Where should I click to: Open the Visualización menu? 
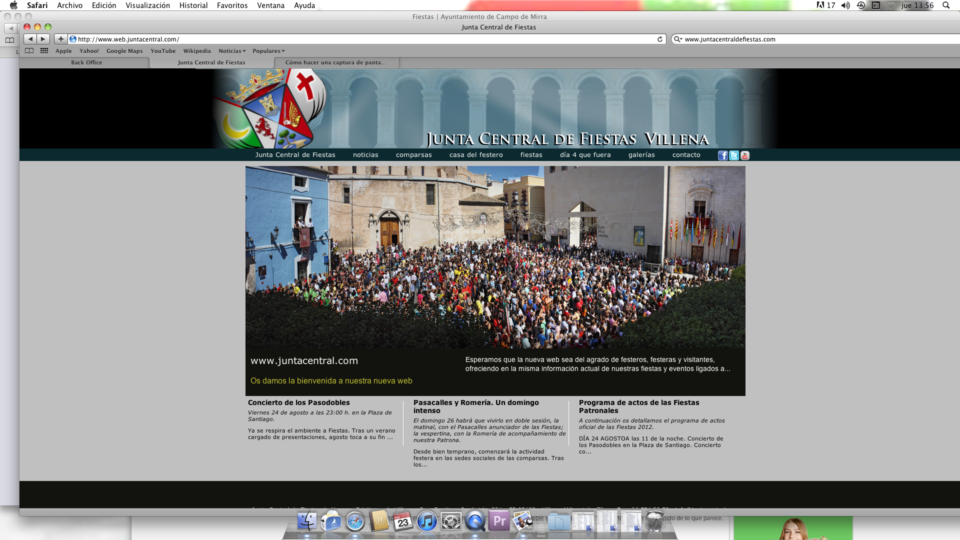click(x=148, y=5)
